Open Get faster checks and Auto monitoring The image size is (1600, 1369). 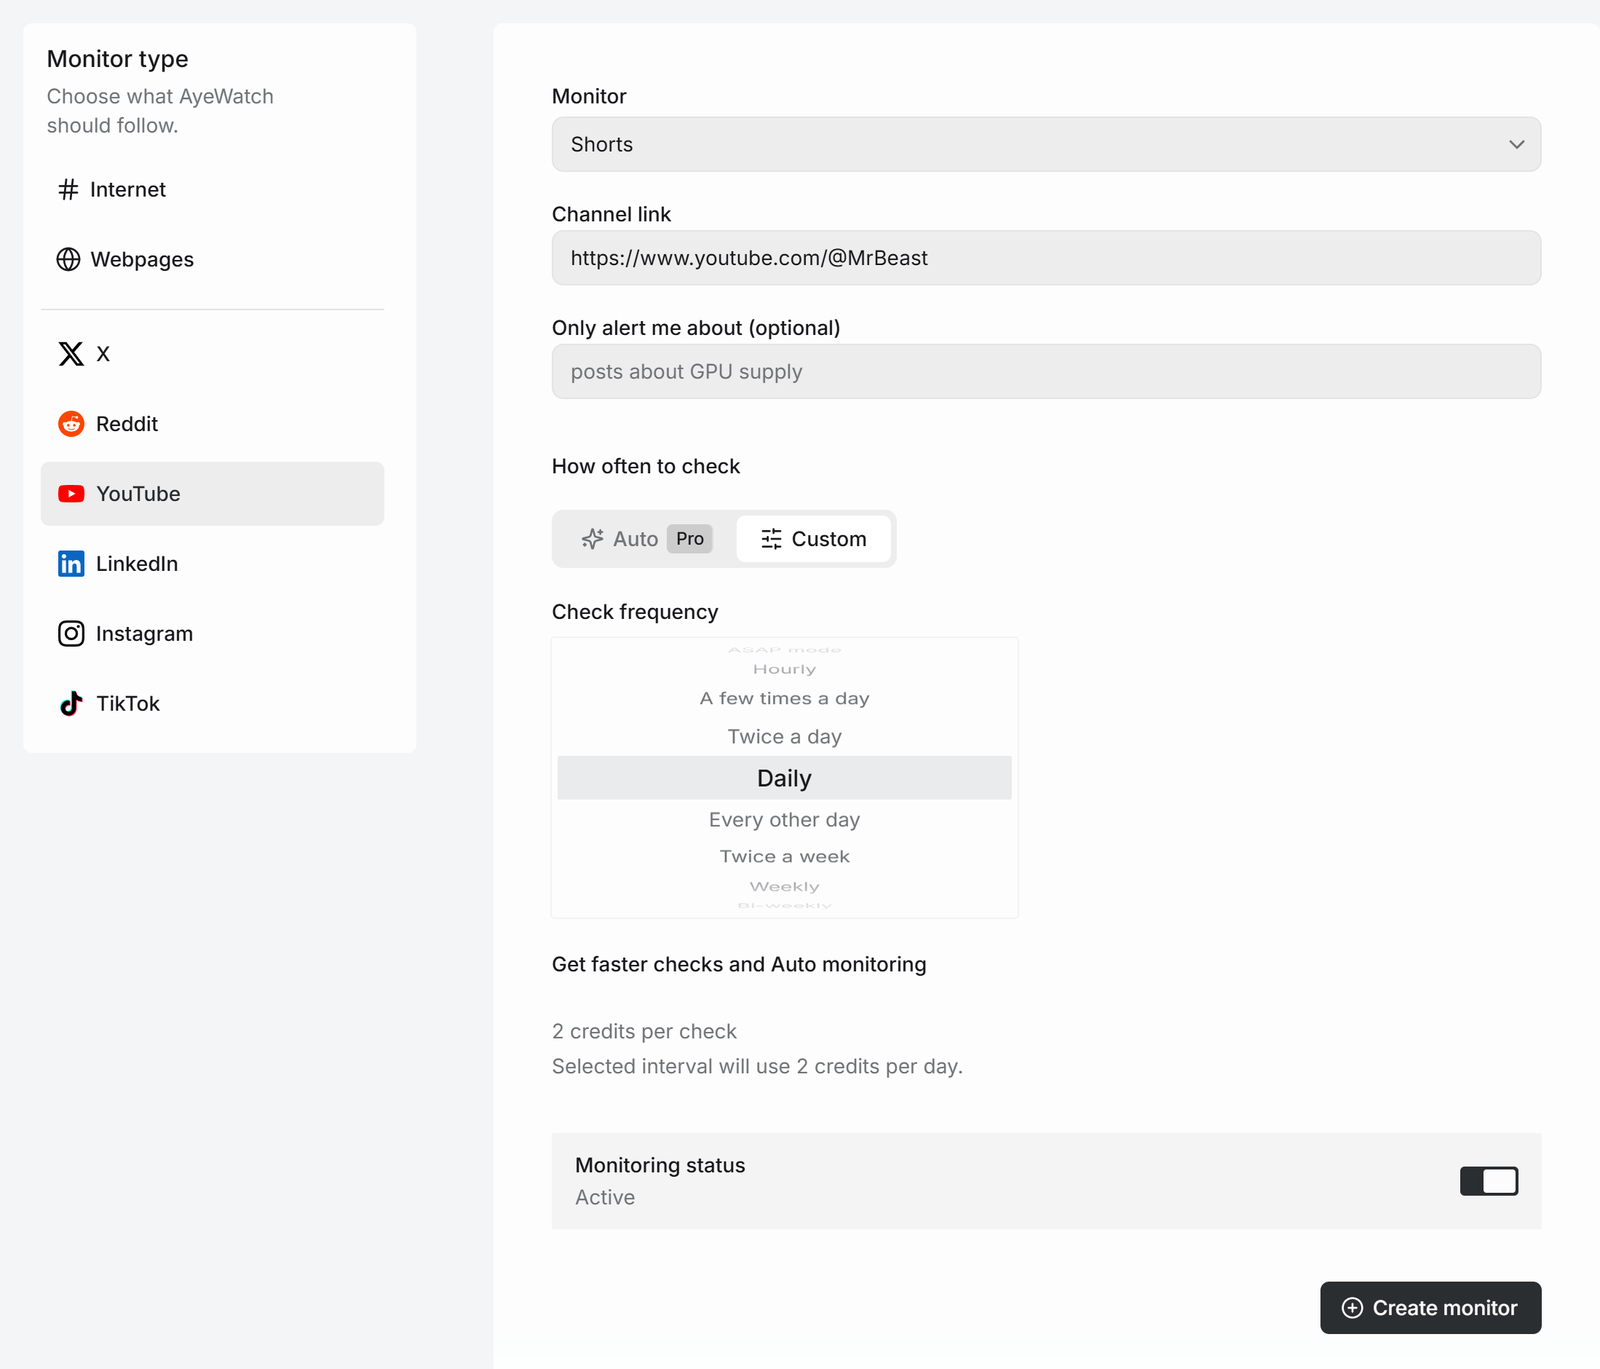pos(739,964)
